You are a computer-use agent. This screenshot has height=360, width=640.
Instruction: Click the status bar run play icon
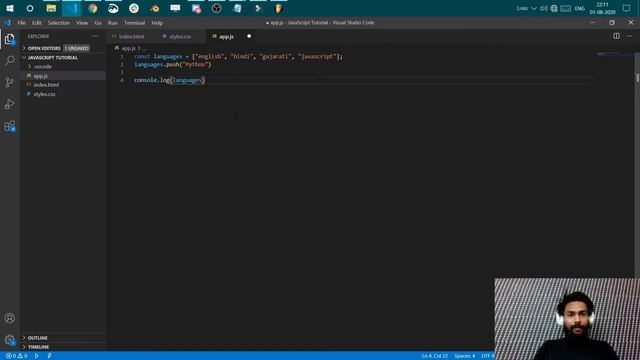click(37, 356)
